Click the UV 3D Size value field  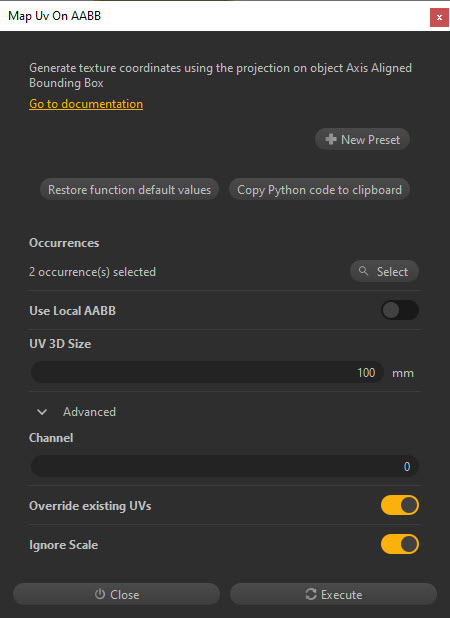click(x=207, y=372)
